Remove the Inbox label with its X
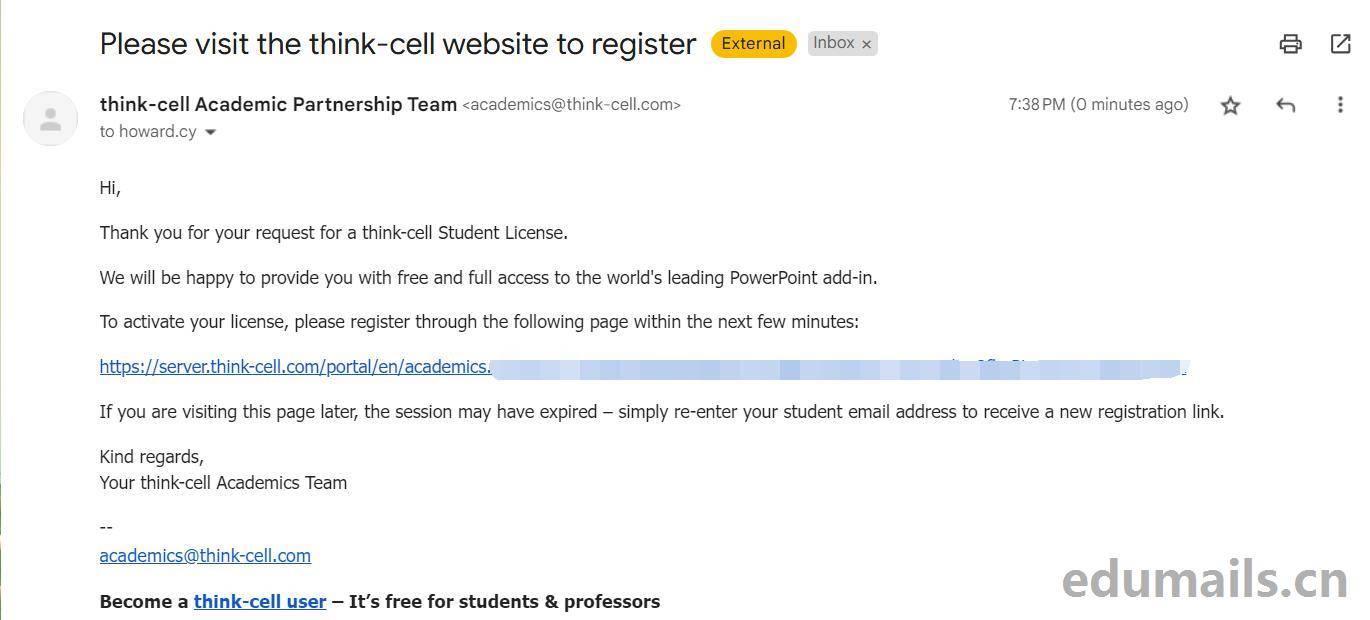This screenshot has height=620, width=1370. (867, 44)
